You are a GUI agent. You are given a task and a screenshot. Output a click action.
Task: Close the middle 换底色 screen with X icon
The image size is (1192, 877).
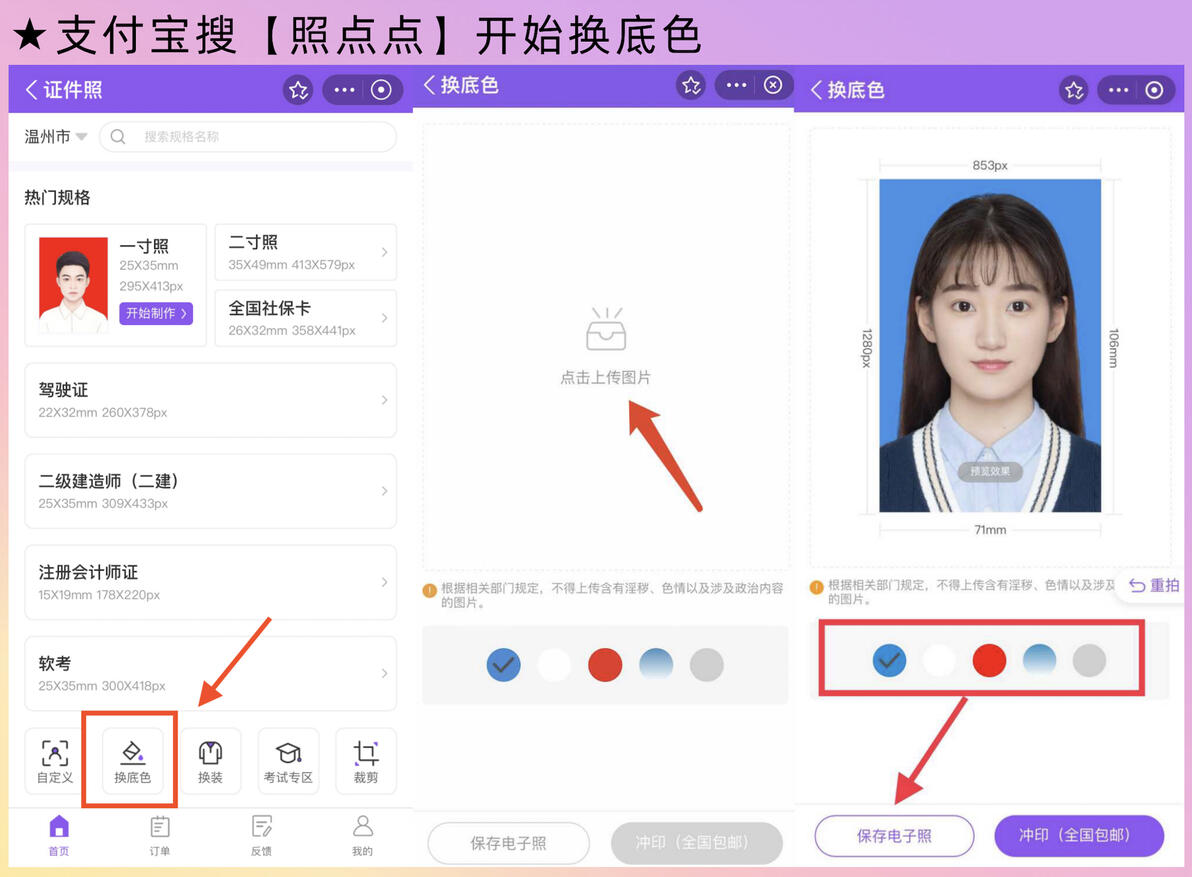(x=773, y=85)
